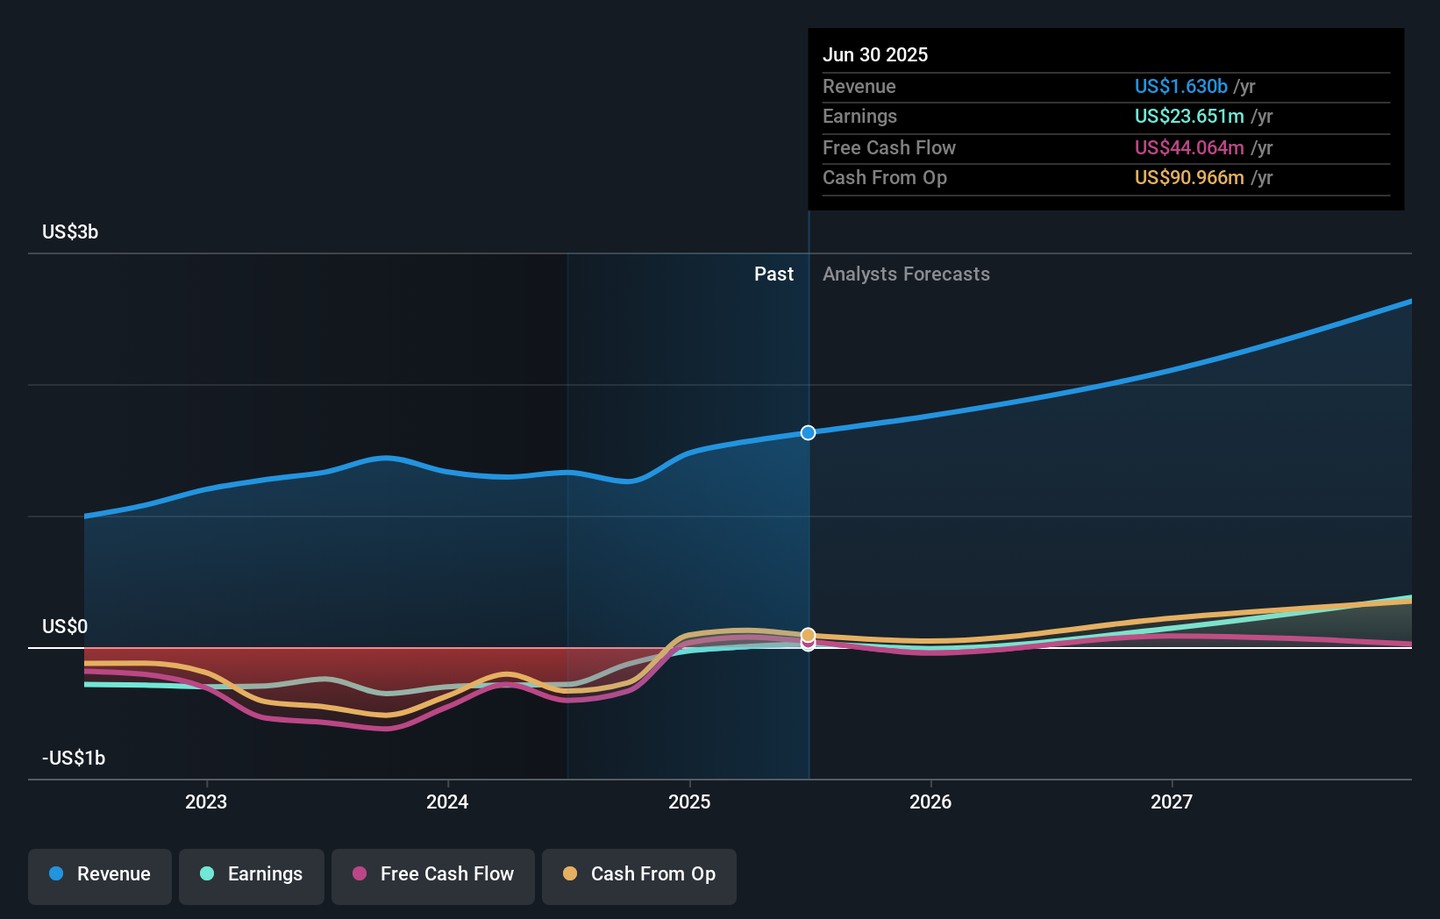Click the 2023 x-axis label
The height and width of the screenshot is (919, 1440).
(x=206, y=802)
